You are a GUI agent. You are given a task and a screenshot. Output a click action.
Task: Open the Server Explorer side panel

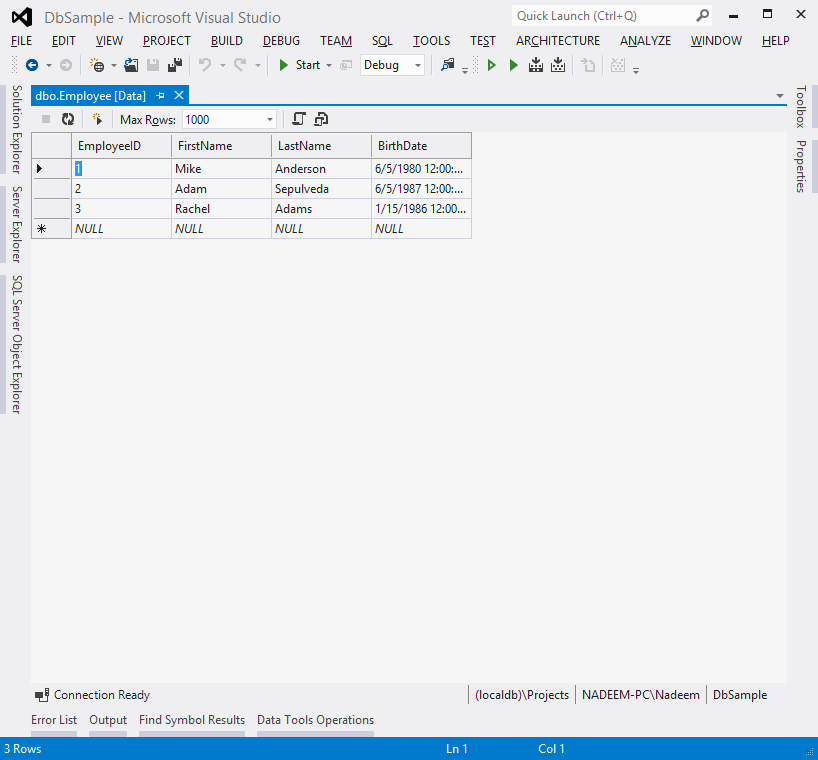coord(17,224)
